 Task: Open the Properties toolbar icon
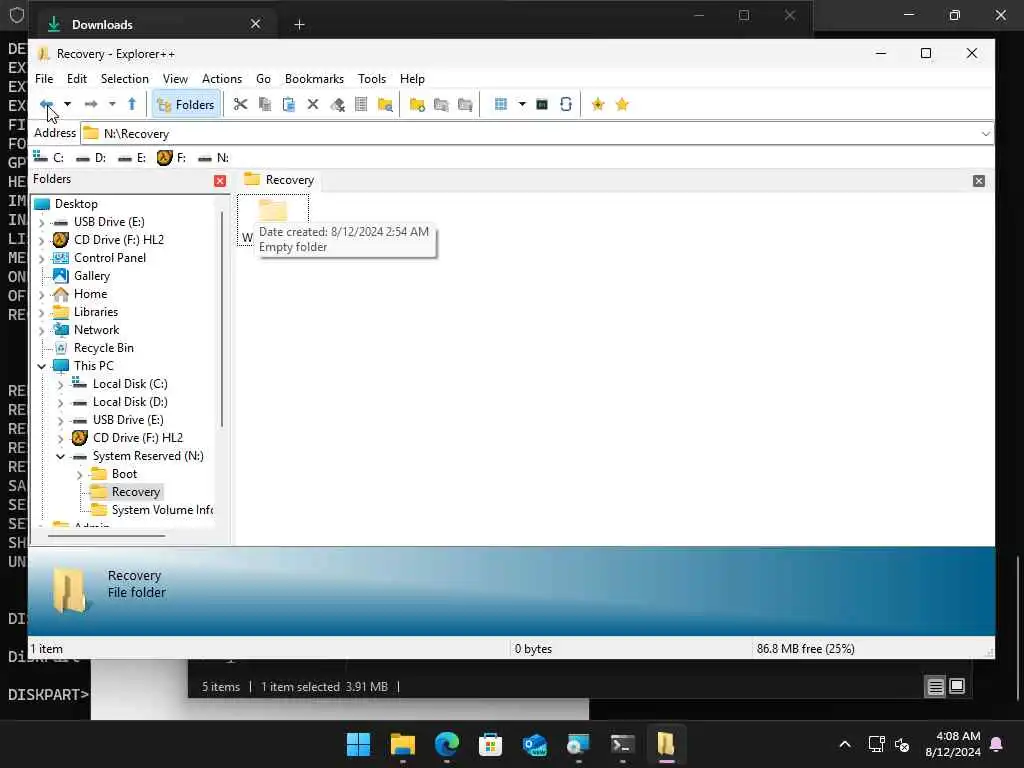[x=361, y=104]
